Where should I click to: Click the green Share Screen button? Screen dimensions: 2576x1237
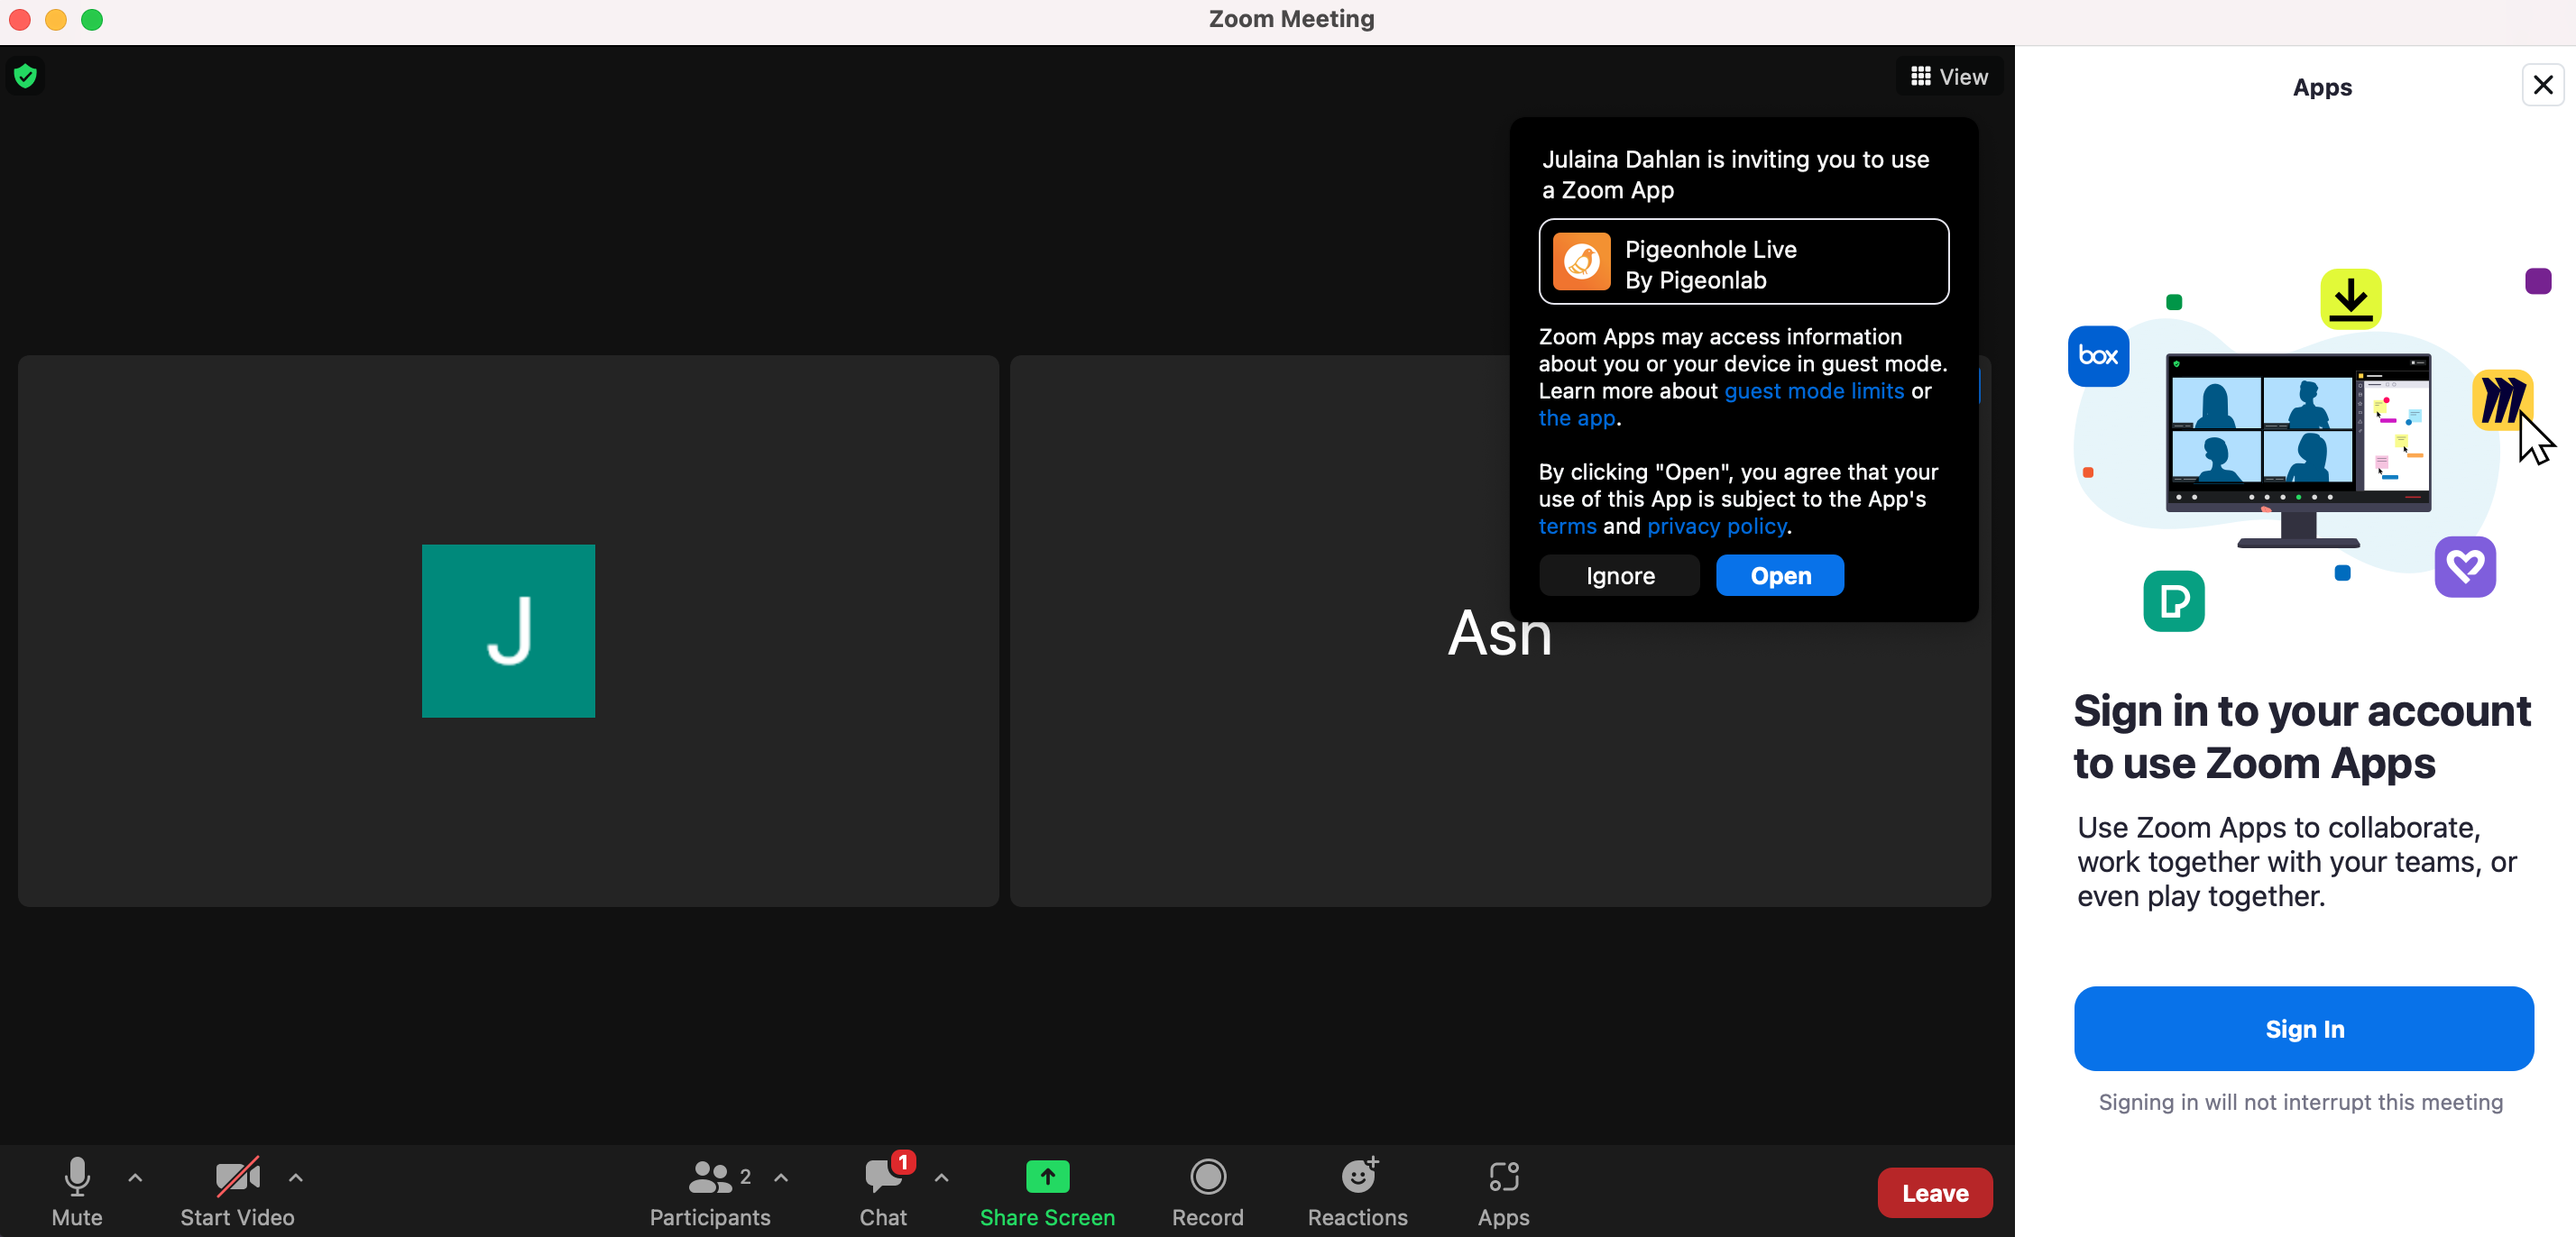click(1047, 1192)
